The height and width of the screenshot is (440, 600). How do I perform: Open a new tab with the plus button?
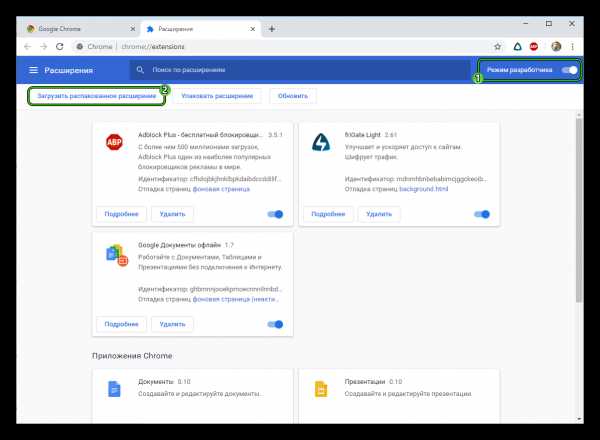coord(272,29)
